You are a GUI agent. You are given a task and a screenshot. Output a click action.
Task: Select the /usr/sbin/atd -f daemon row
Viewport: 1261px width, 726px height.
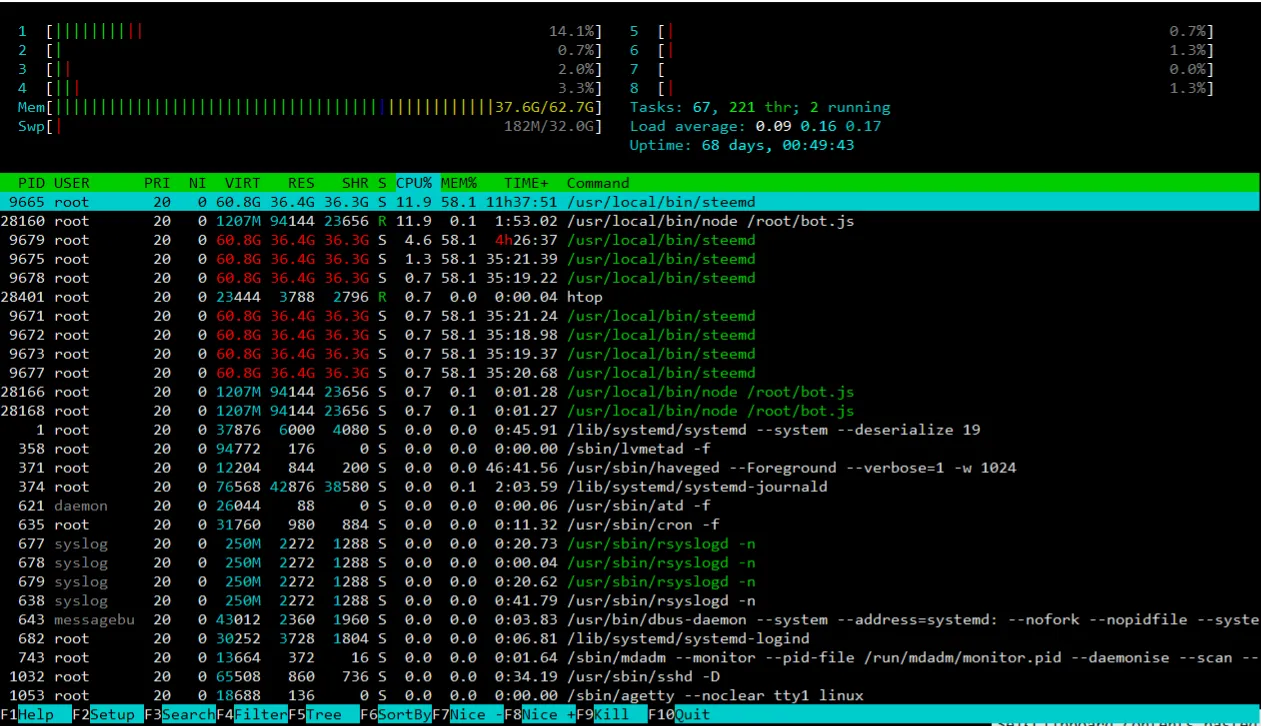coord(630,506)
